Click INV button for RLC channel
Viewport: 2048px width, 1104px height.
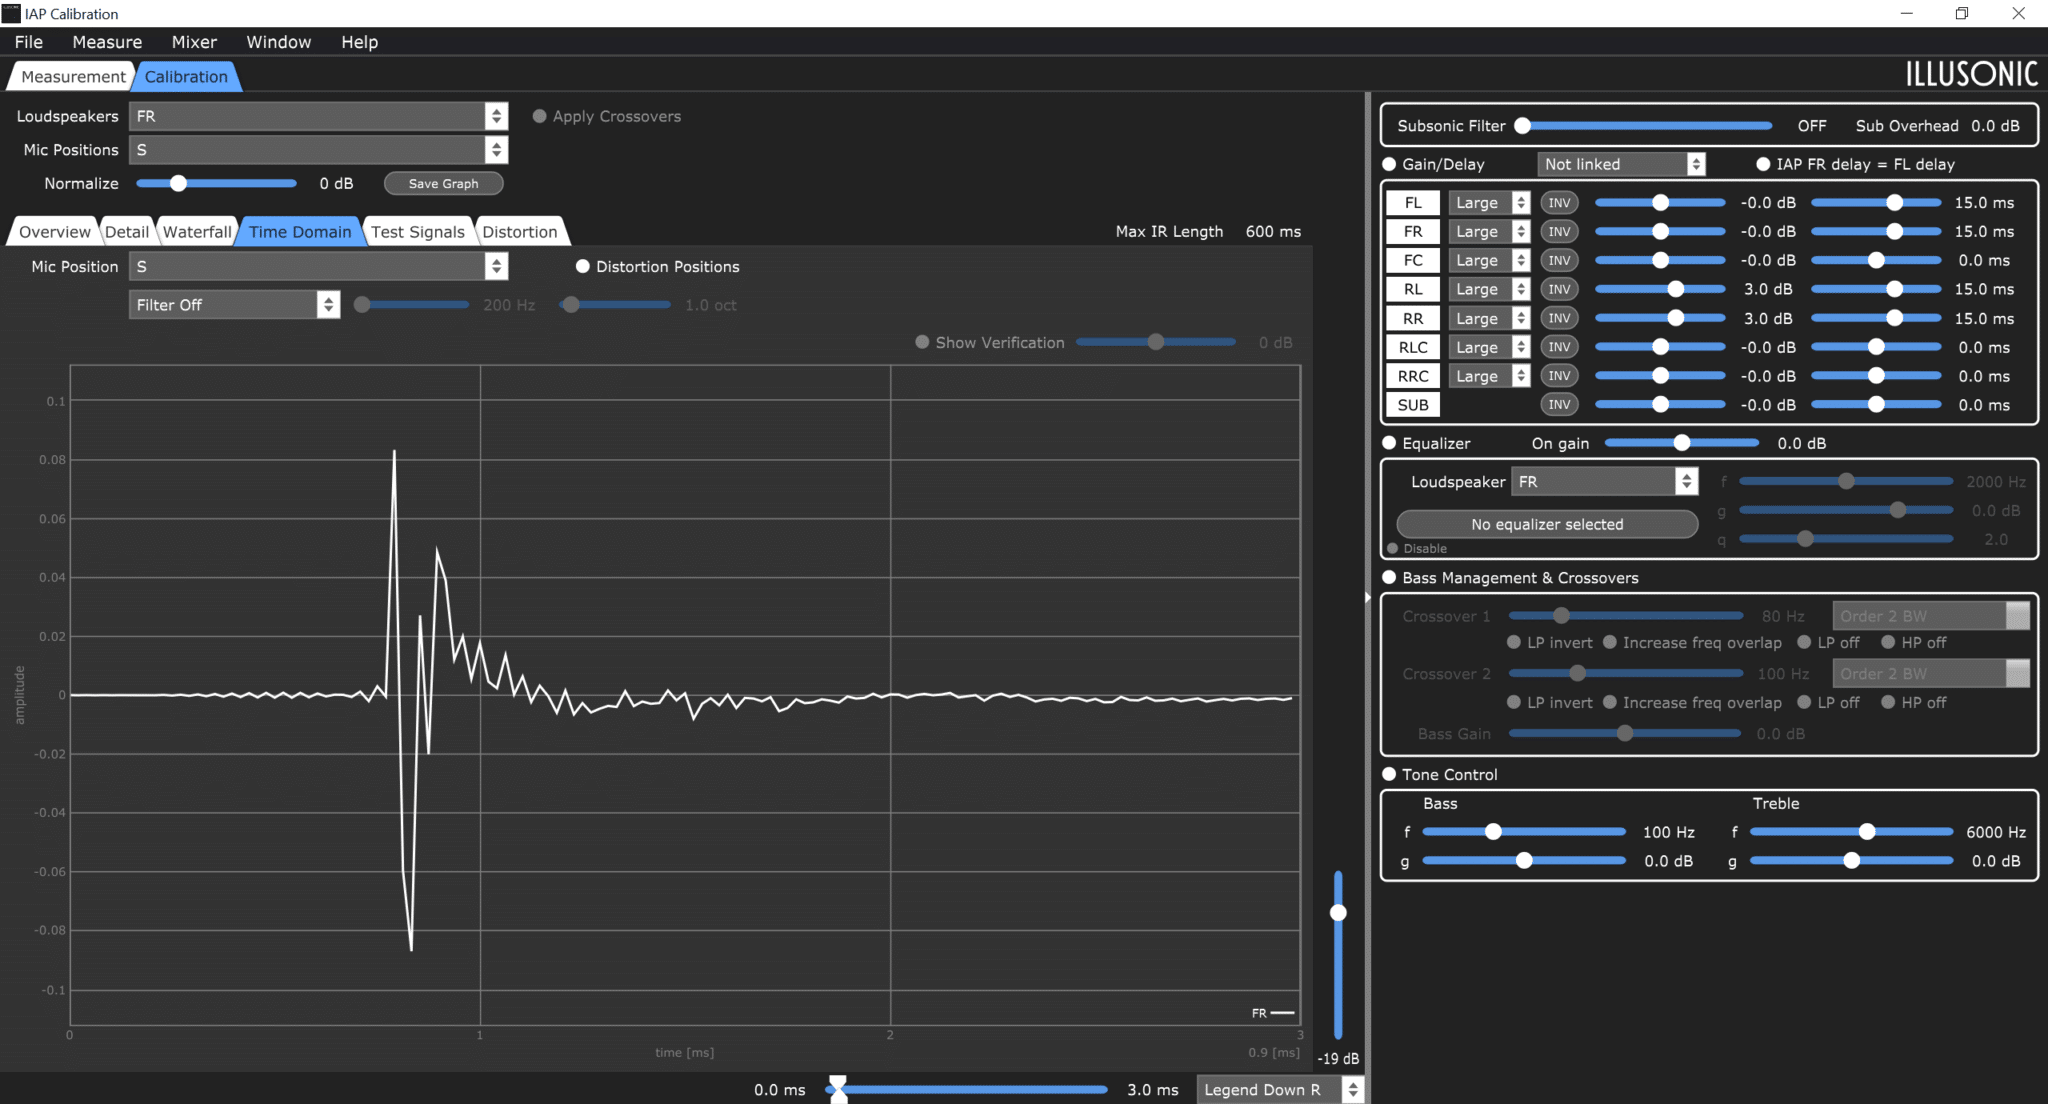(1559, 347)
